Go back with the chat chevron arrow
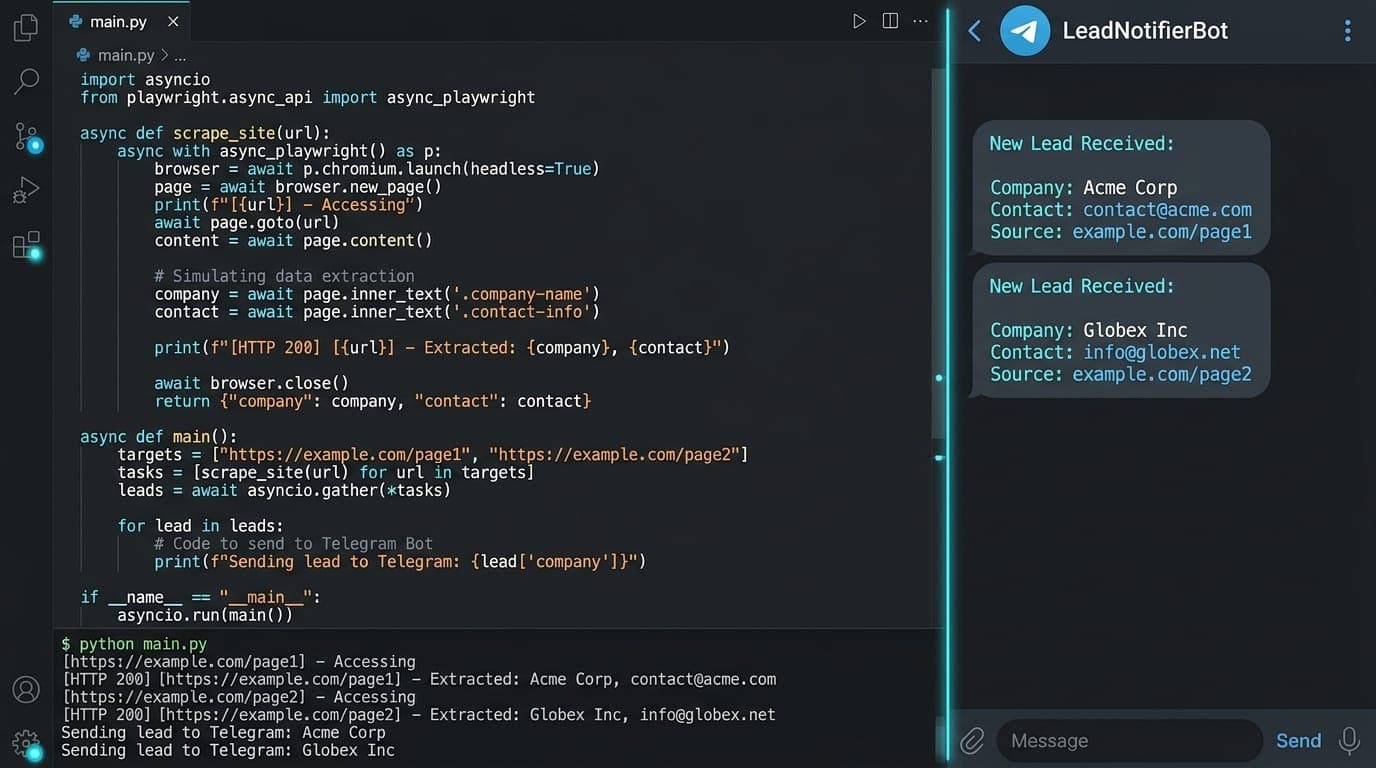Image resolution: width=1376 pixels, height=768 pixels. [975, 31]
